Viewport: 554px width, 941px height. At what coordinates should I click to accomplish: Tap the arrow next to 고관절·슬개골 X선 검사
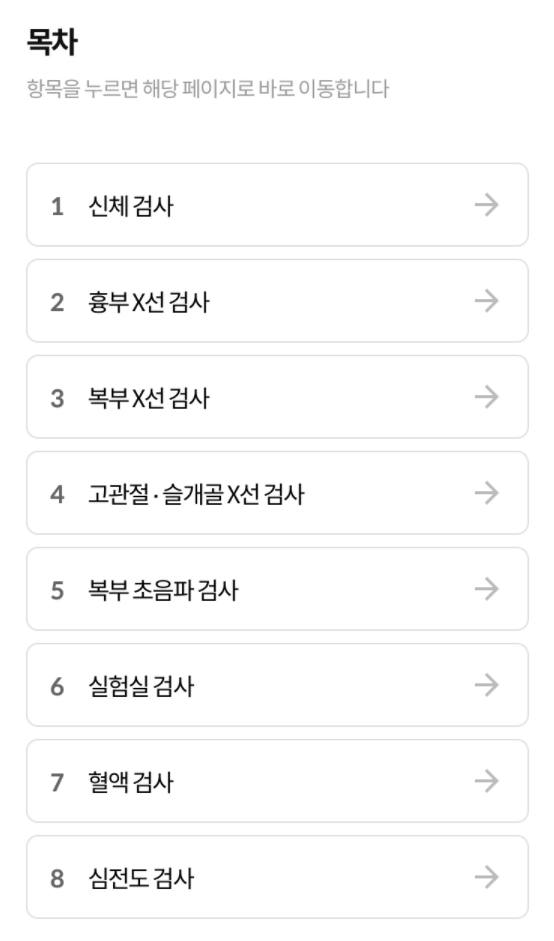(486, 493)
